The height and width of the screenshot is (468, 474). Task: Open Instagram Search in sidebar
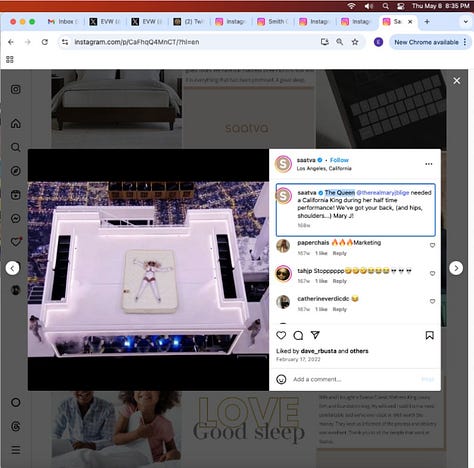[x=16, y=147]
